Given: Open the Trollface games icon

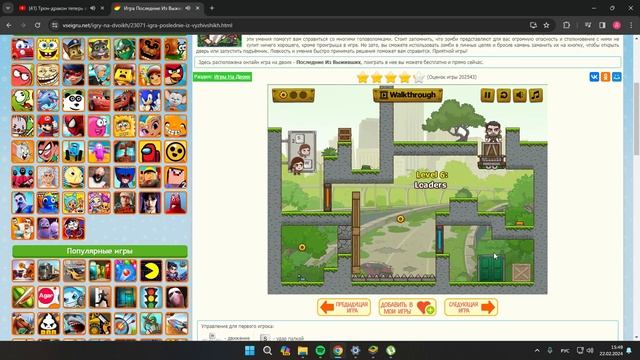Looking at the screenshot, I should click(x=48, y=75).
